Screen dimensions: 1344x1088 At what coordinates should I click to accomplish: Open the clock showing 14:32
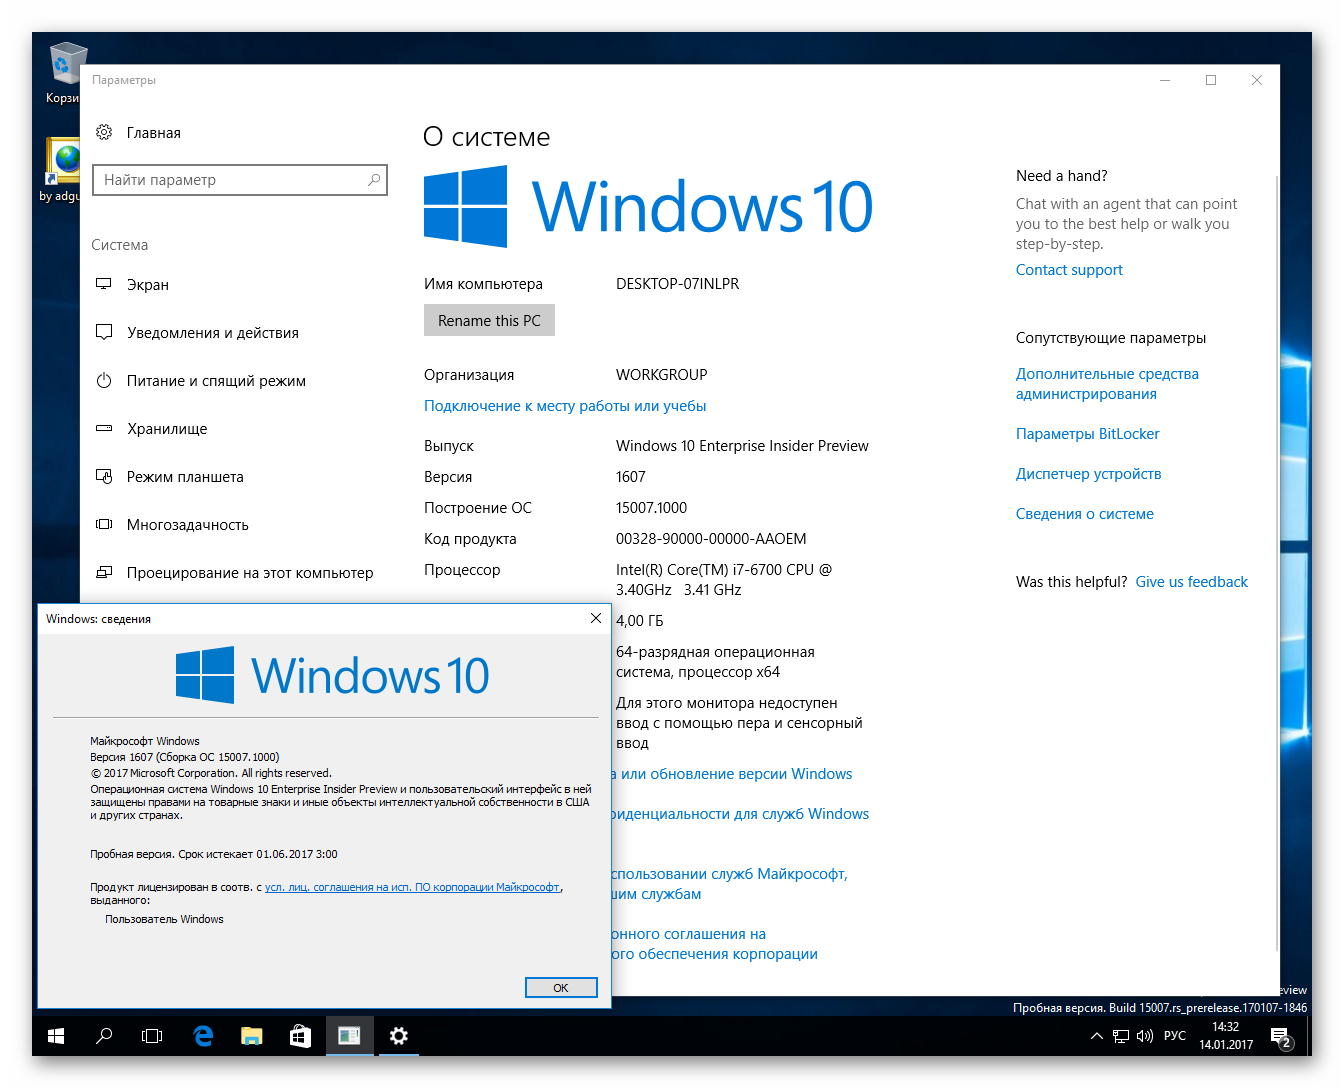[1226, 1036]
